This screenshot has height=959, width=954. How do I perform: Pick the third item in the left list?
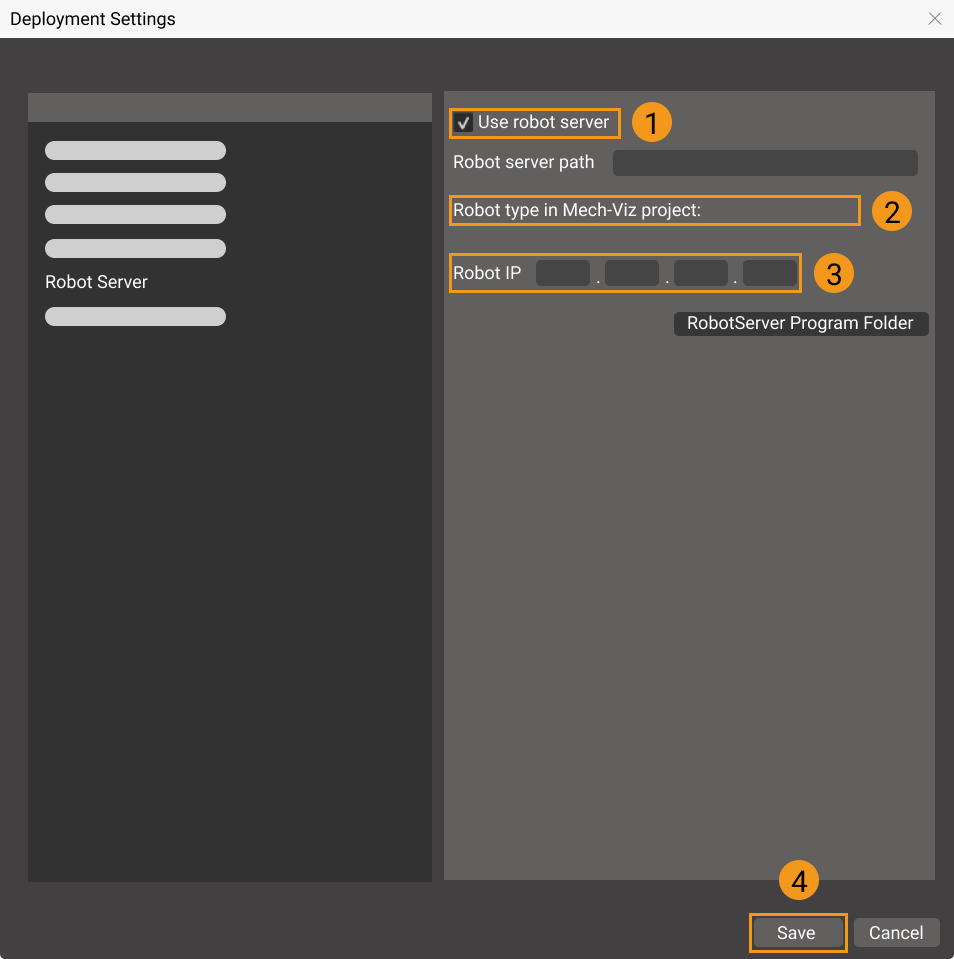tap(135, 215)
